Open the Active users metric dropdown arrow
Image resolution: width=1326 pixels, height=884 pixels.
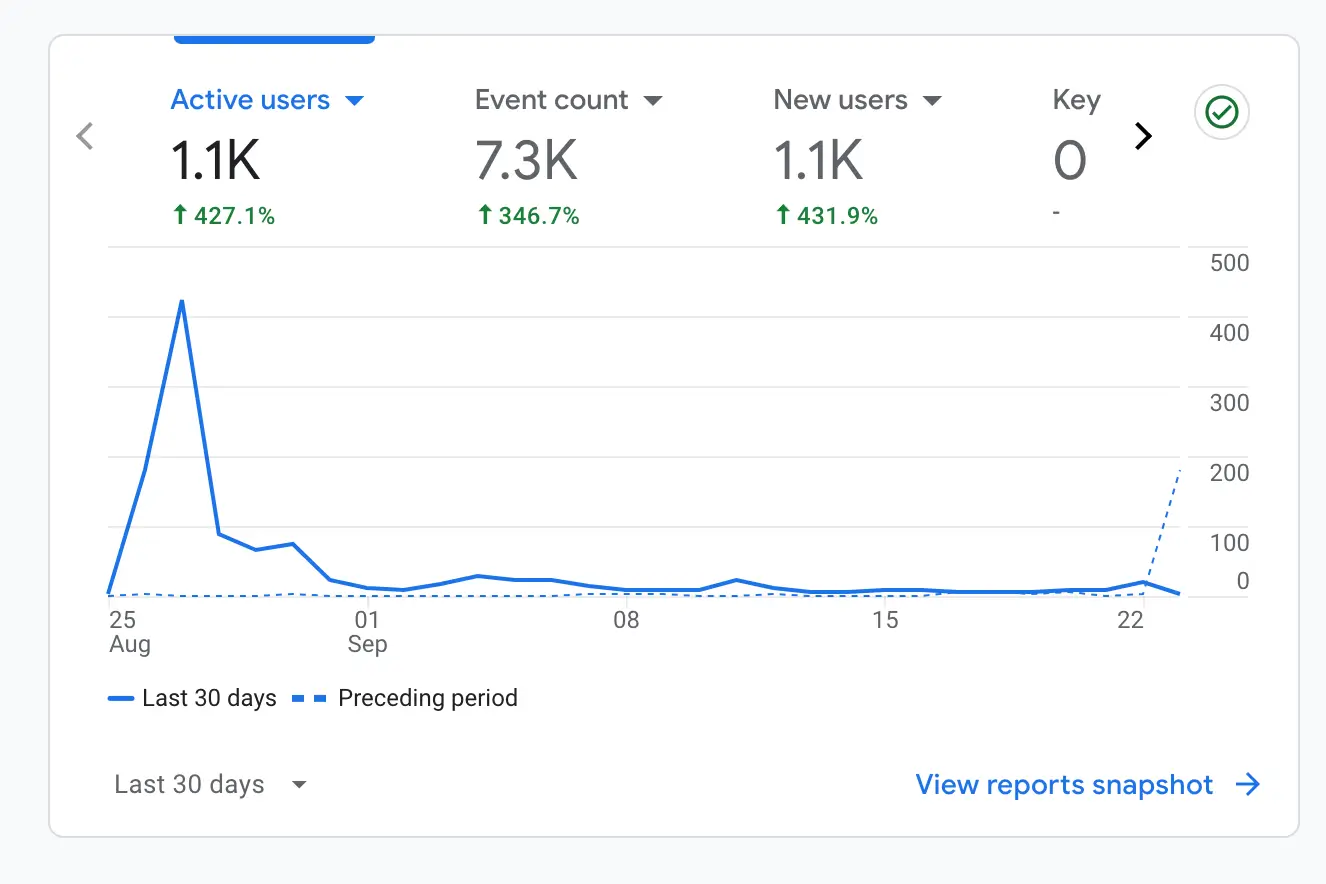[354, 101]
